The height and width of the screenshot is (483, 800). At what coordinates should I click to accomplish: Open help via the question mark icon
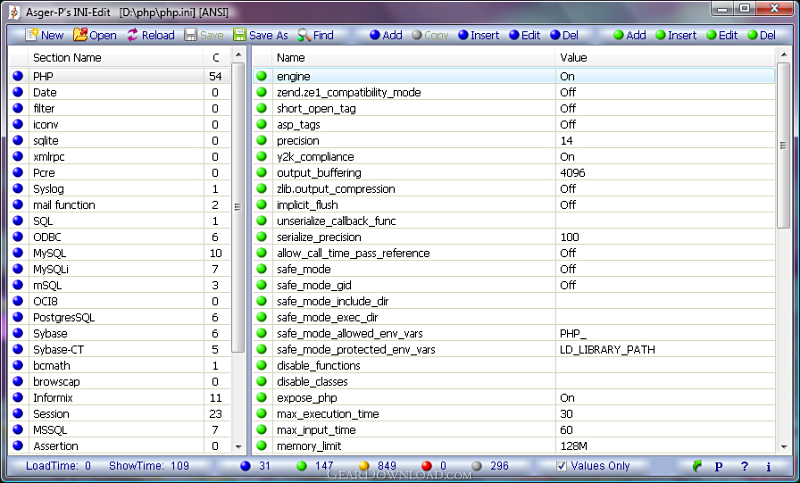(x=744, y=466)
